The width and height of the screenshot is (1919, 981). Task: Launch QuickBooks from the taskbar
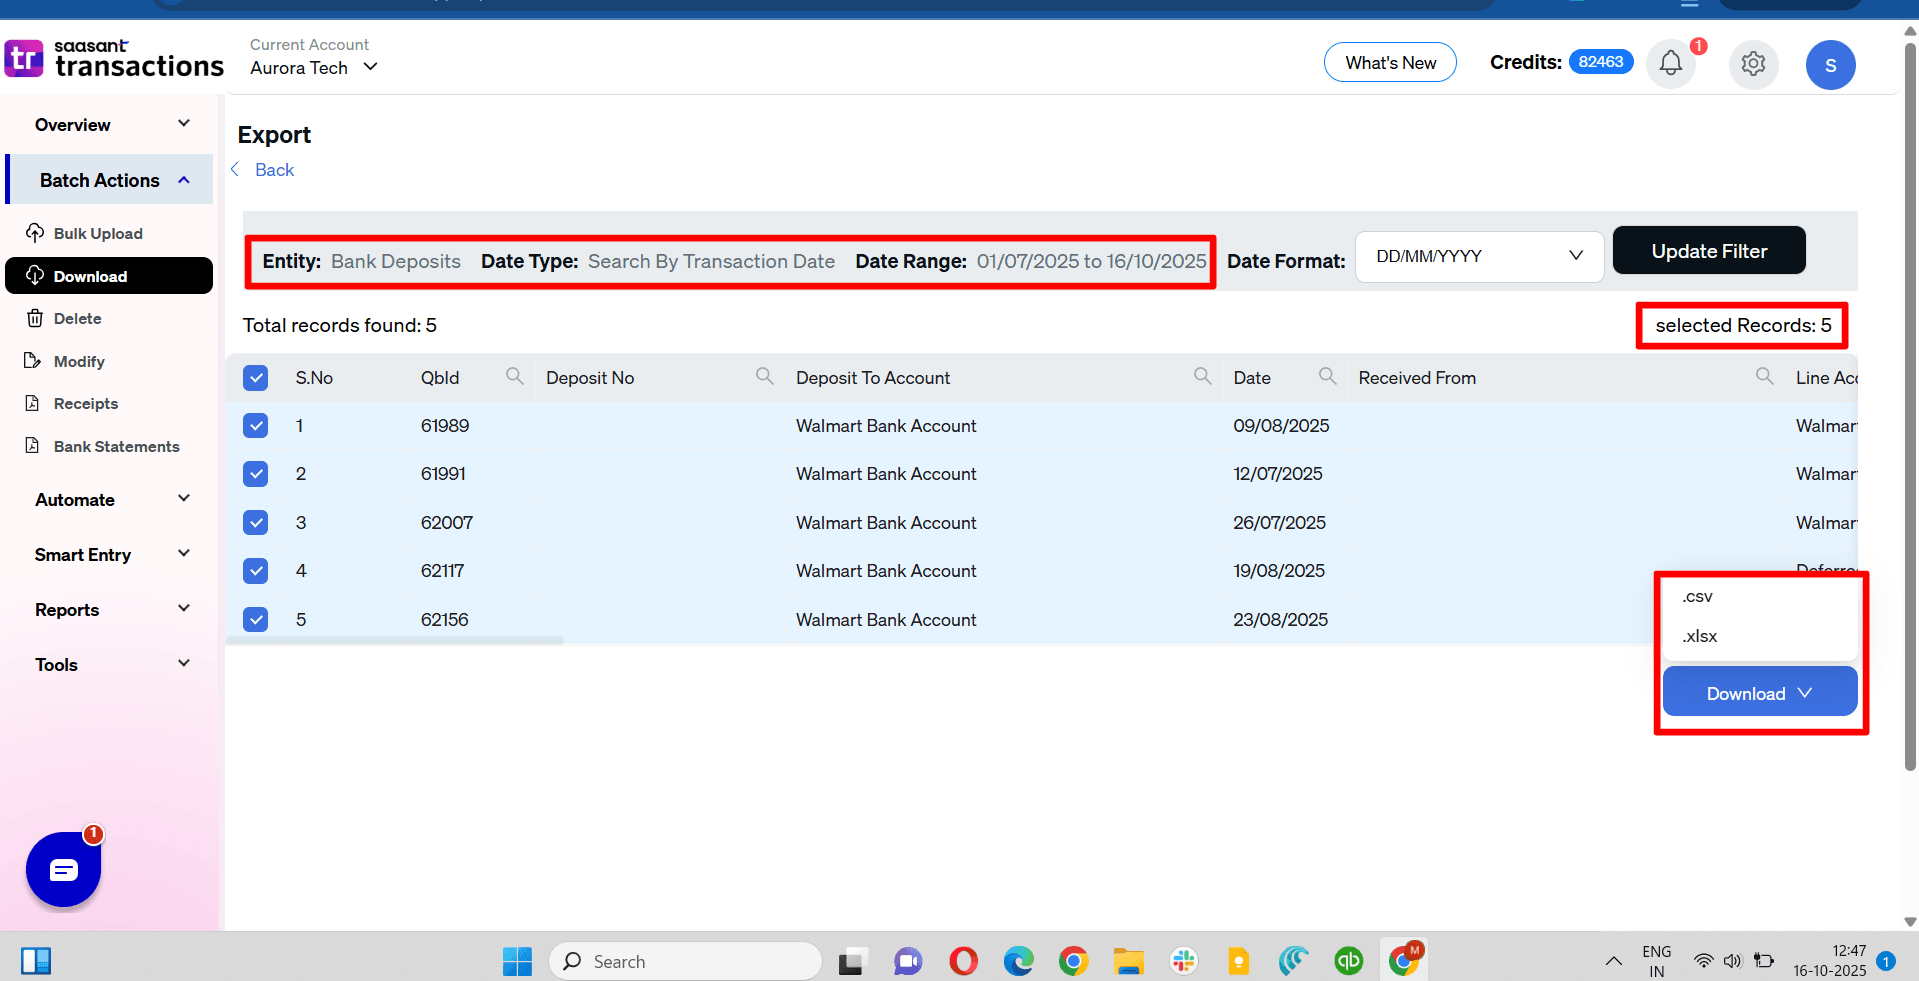click(x=1348, y=961)
